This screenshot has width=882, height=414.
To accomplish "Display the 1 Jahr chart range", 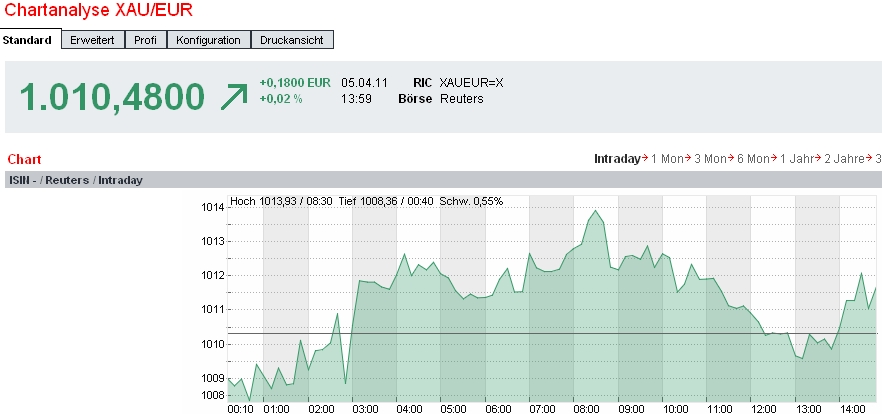I will coord(798,159).
